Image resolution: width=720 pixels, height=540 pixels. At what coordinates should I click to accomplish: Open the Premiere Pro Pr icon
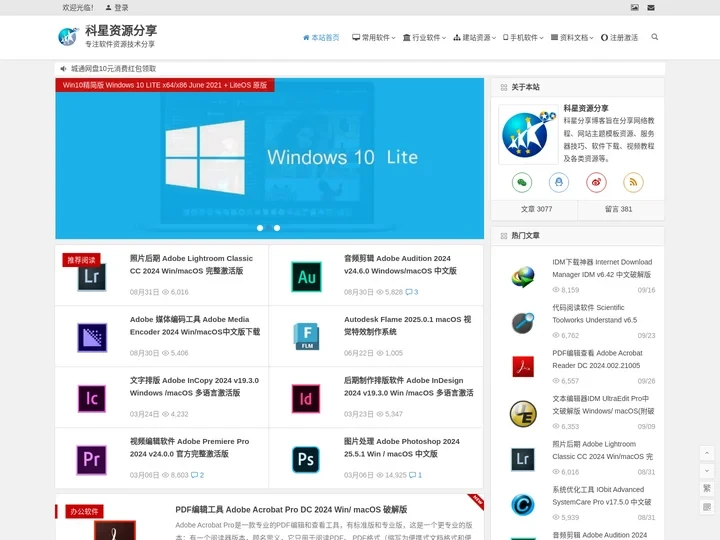click(x=91, y=460)
